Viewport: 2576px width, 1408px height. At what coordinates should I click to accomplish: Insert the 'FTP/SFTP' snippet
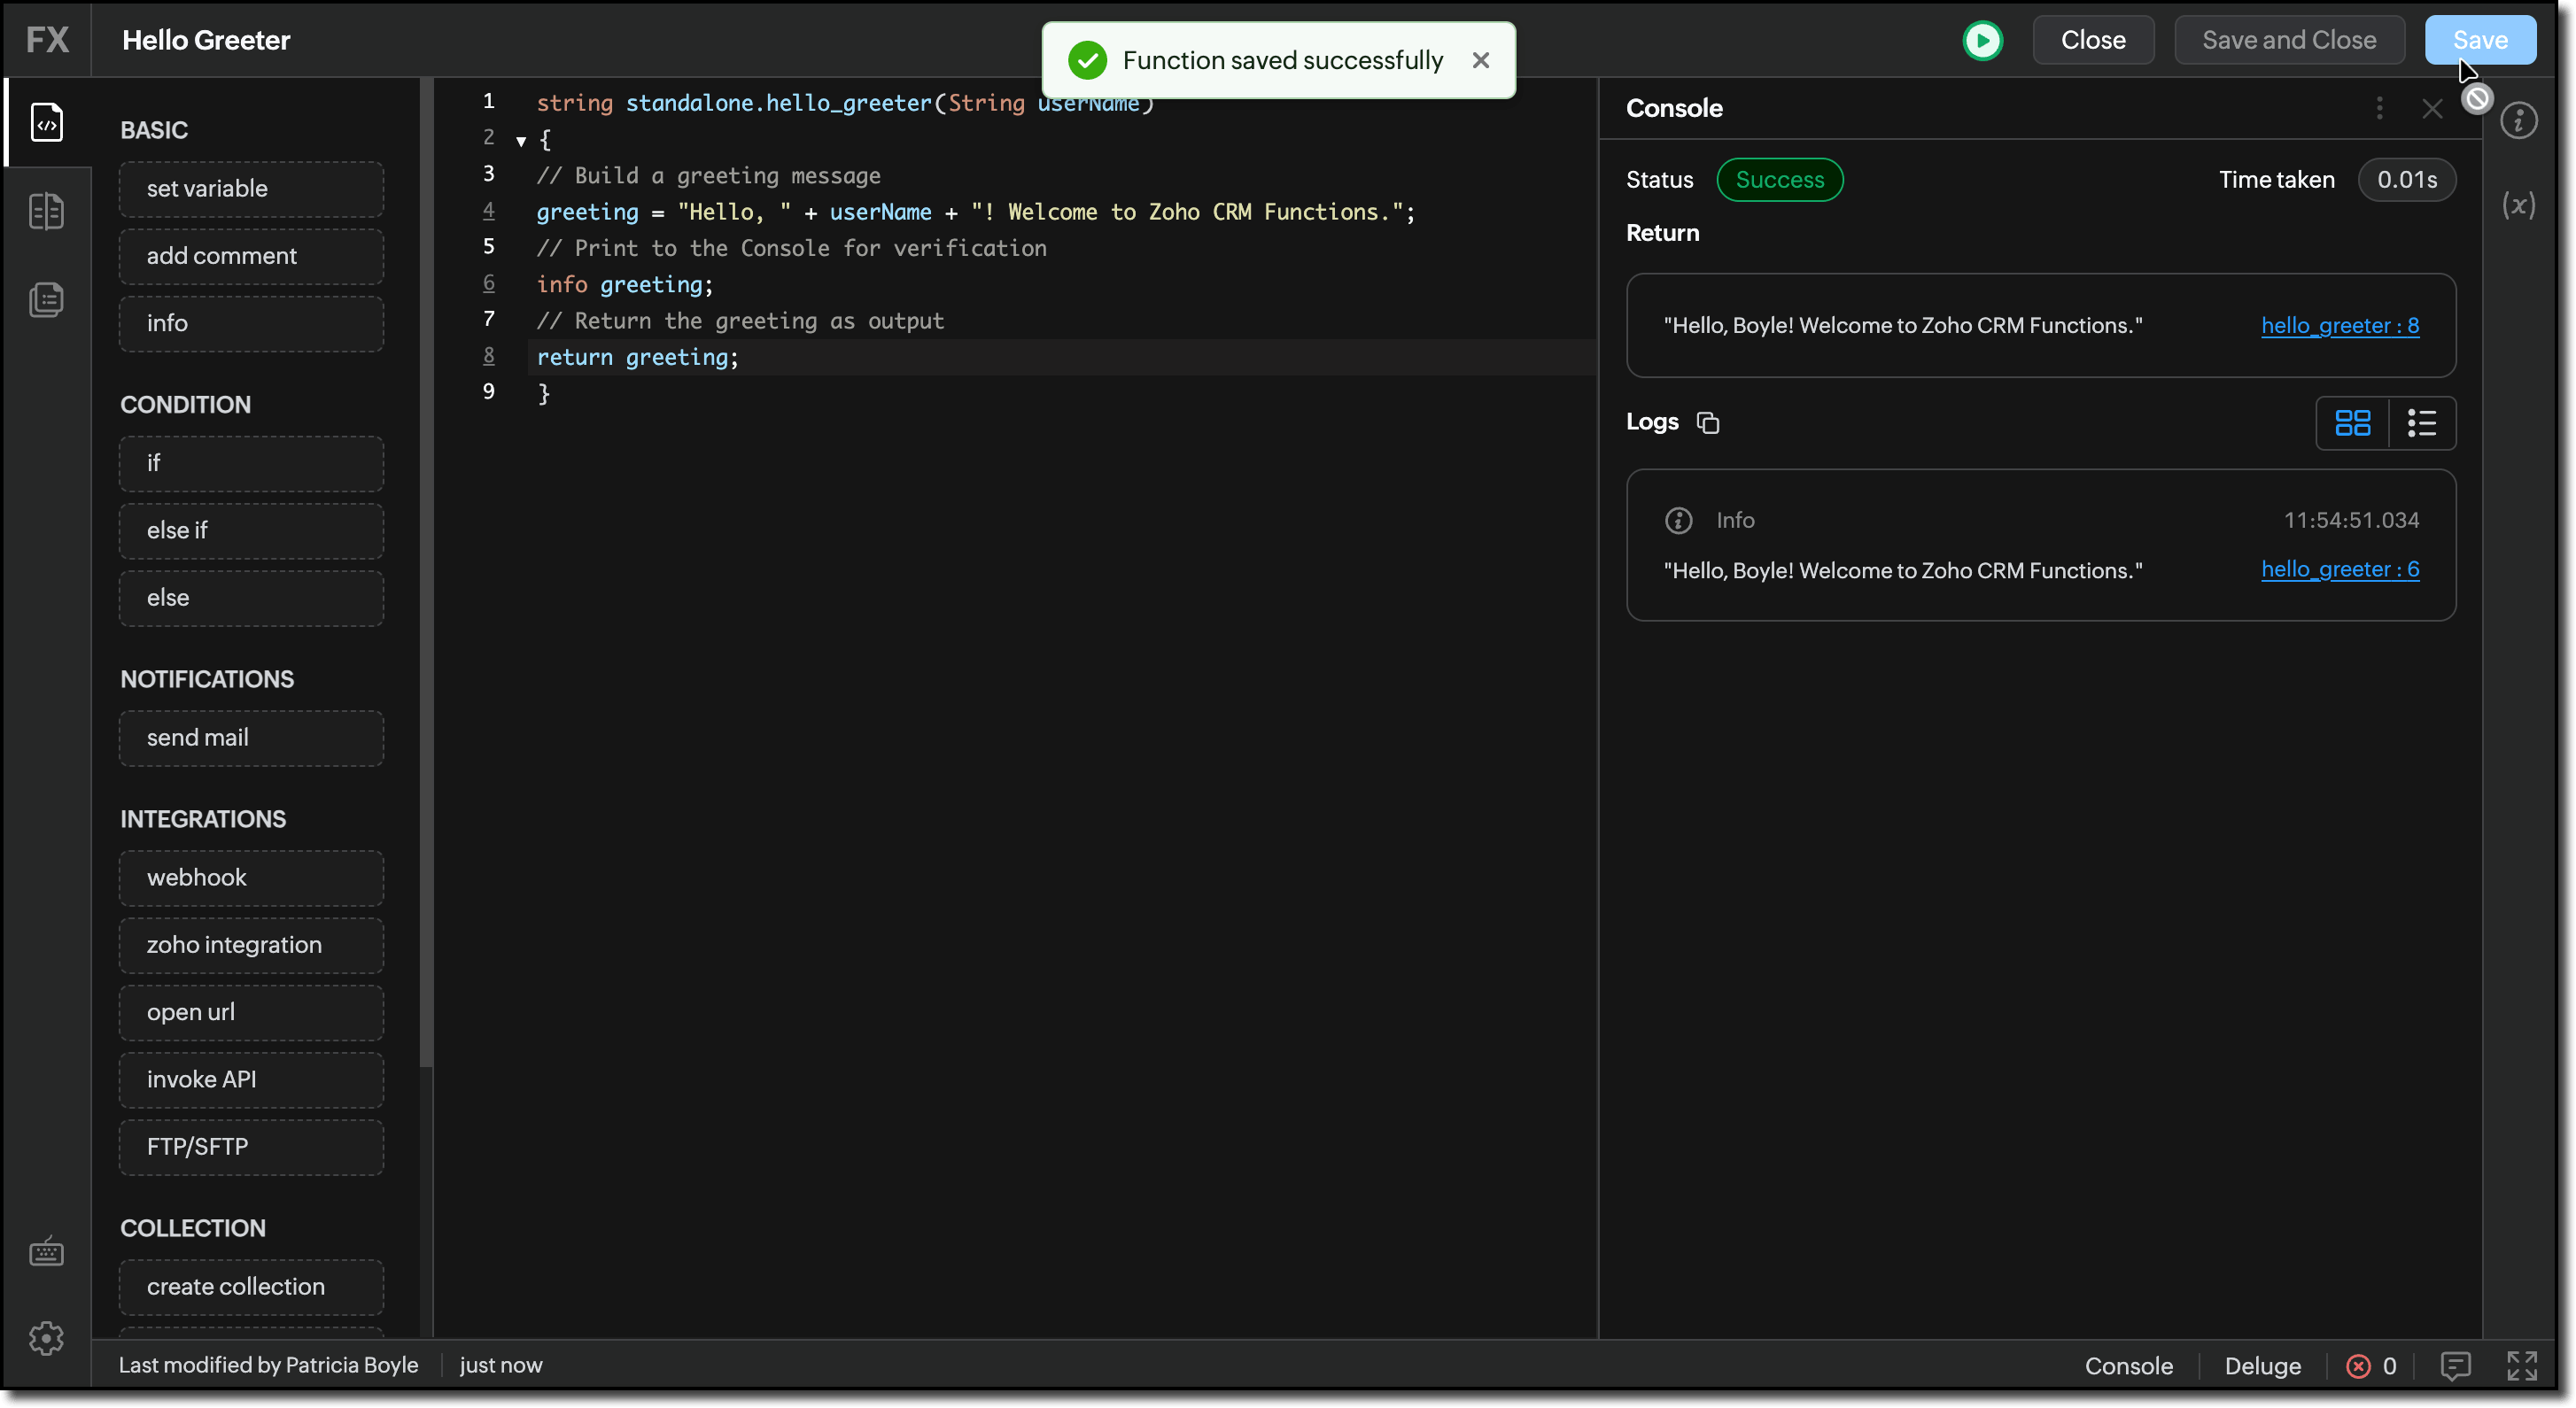click(x=251, y=1147)
